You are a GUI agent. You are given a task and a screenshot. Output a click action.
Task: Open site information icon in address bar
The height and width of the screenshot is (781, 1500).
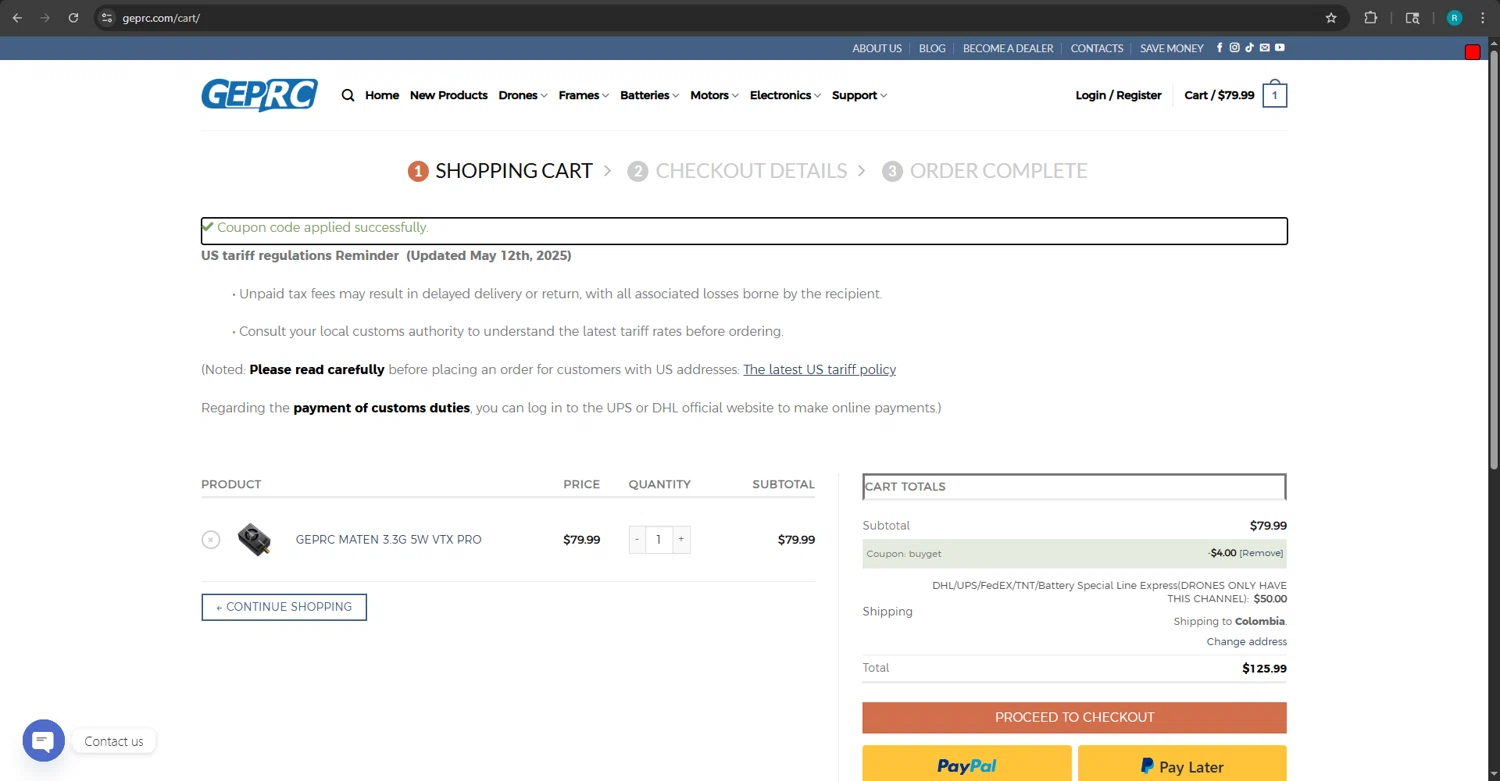coord(107,18)
